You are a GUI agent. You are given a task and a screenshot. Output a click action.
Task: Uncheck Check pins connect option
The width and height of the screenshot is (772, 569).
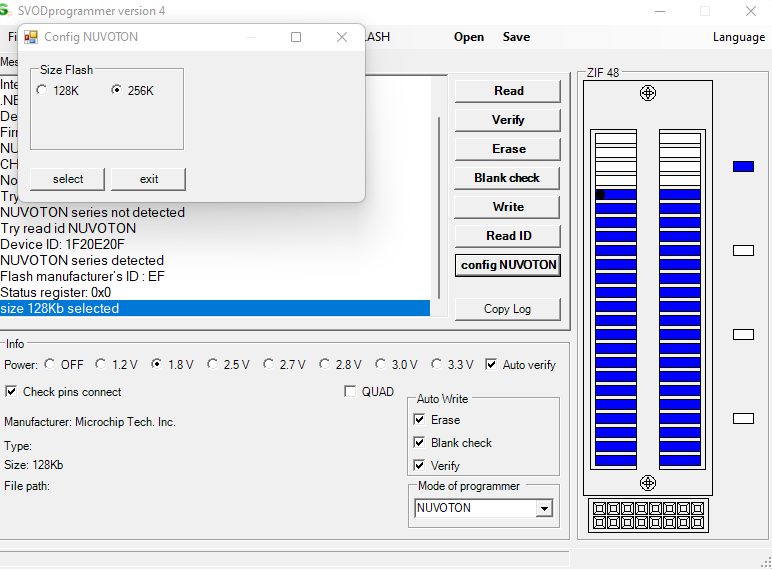12,392
